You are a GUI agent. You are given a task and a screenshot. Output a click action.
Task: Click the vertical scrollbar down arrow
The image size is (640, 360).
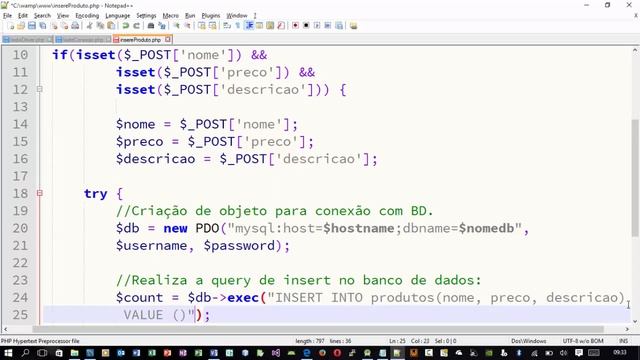click(x=635, y=321)
